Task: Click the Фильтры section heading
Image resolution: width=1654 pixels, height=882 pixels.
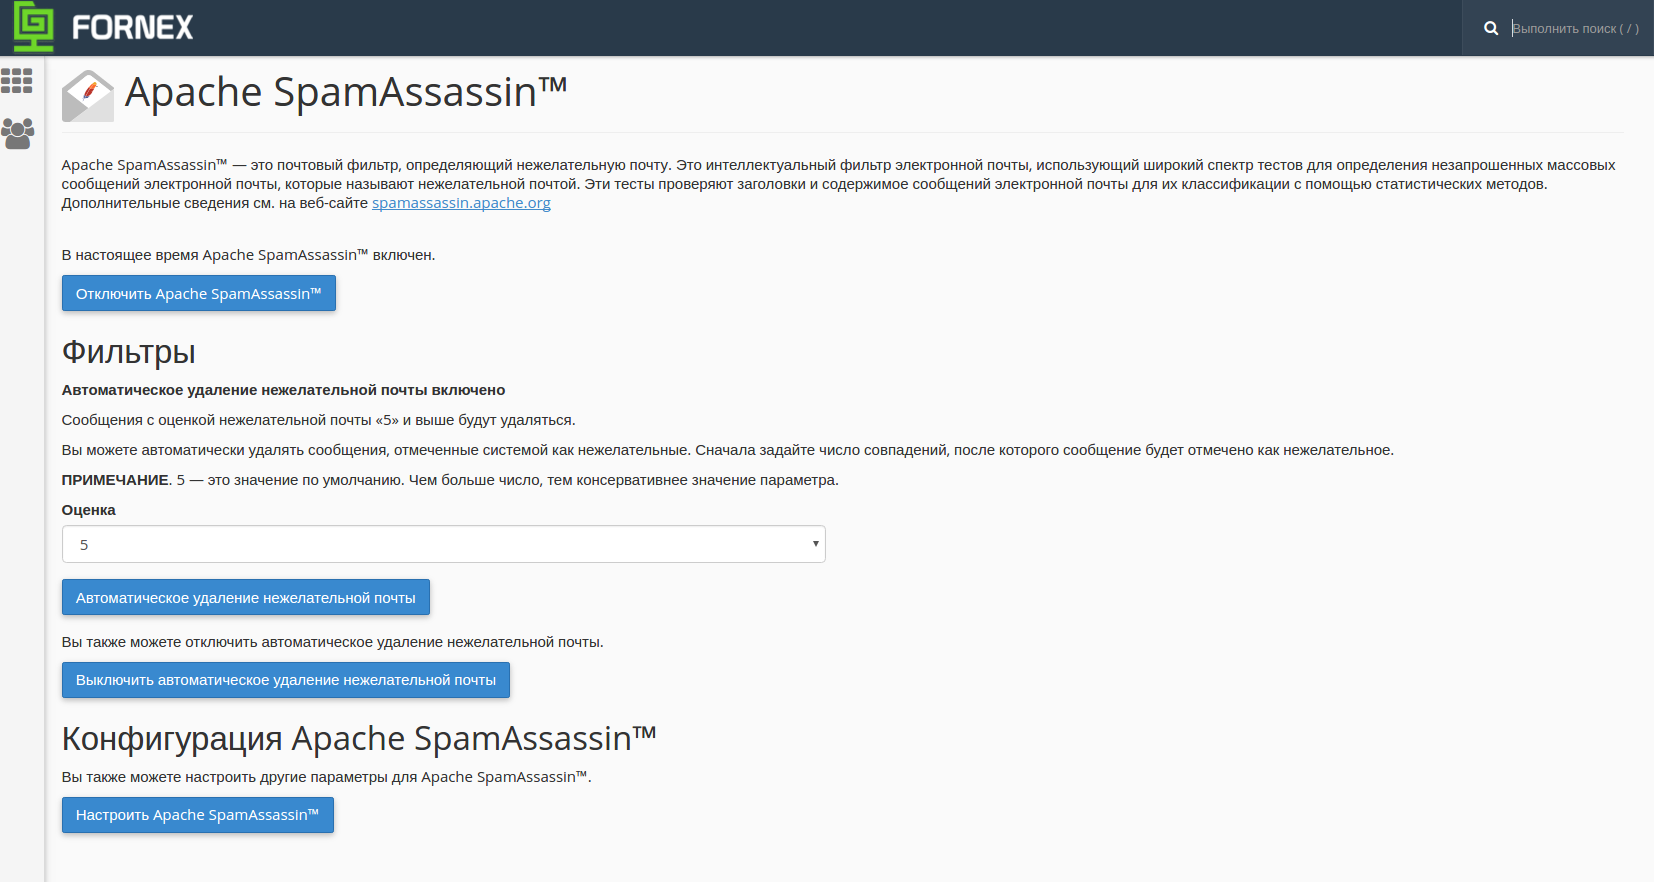Action: click(x=129, y=352)
